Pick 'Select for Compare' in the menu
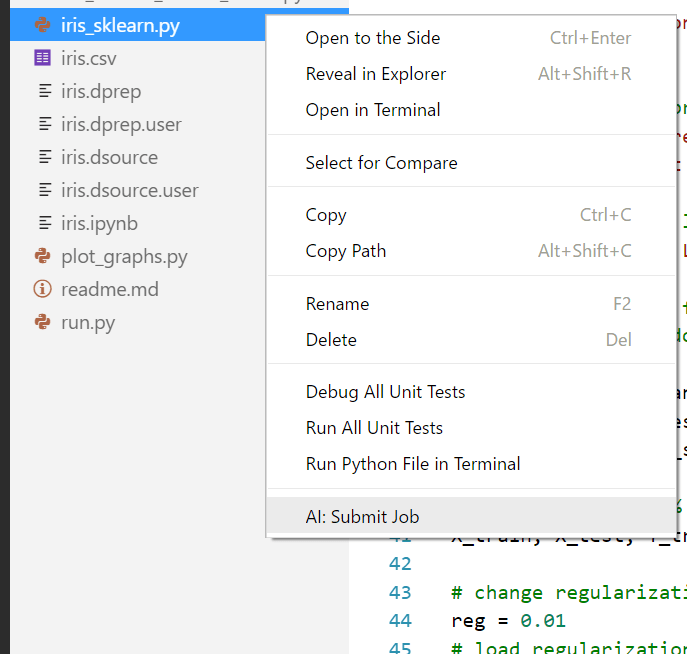Screen dimensions: 687x654 click(x=381, y=163)
